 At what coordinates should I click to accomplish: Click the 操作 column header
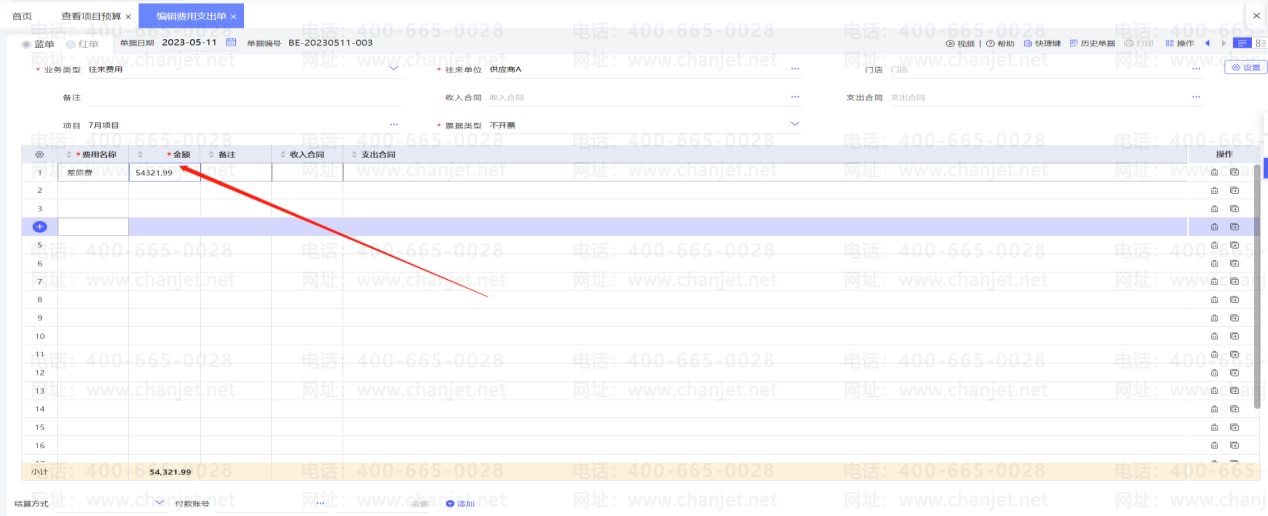tap(1224, 155)
